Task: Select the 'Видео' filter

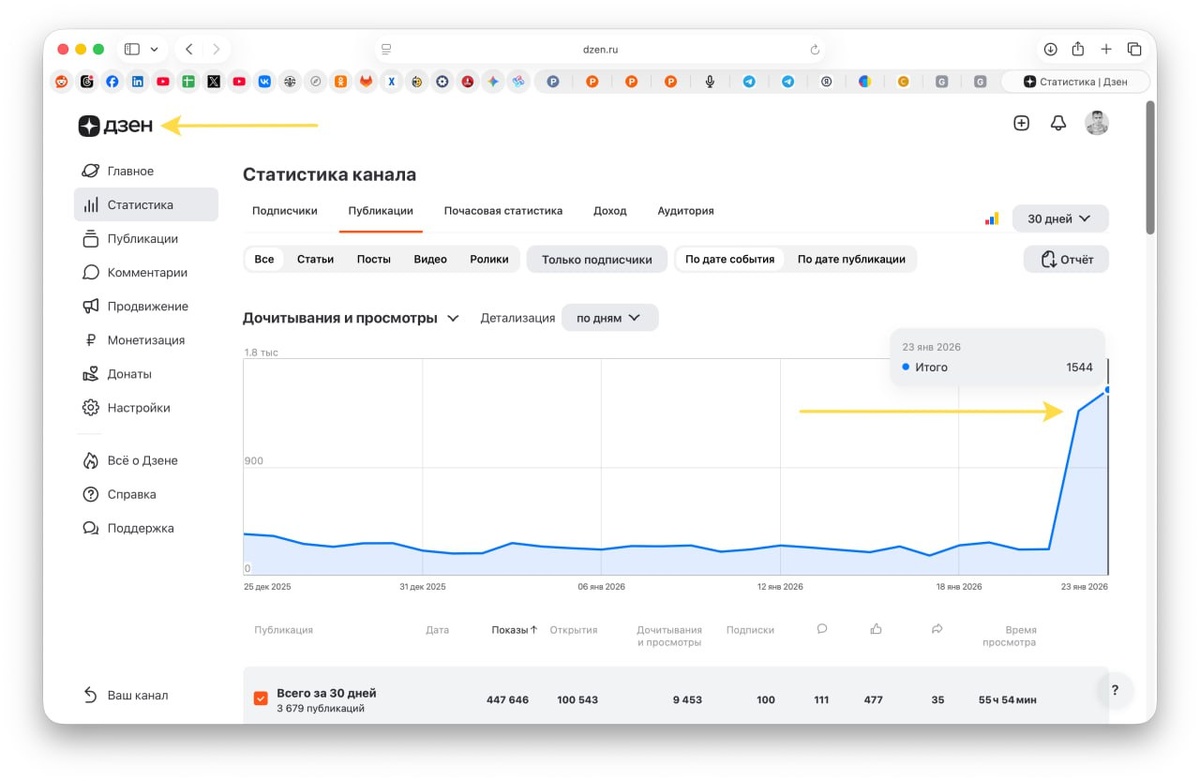Action: tap(430, 259)
